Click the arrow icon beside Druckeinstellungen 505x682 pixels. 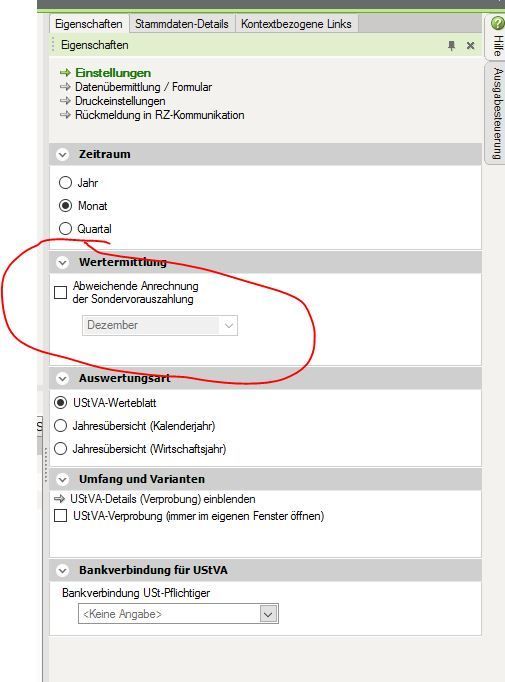[x=65, y=101]
